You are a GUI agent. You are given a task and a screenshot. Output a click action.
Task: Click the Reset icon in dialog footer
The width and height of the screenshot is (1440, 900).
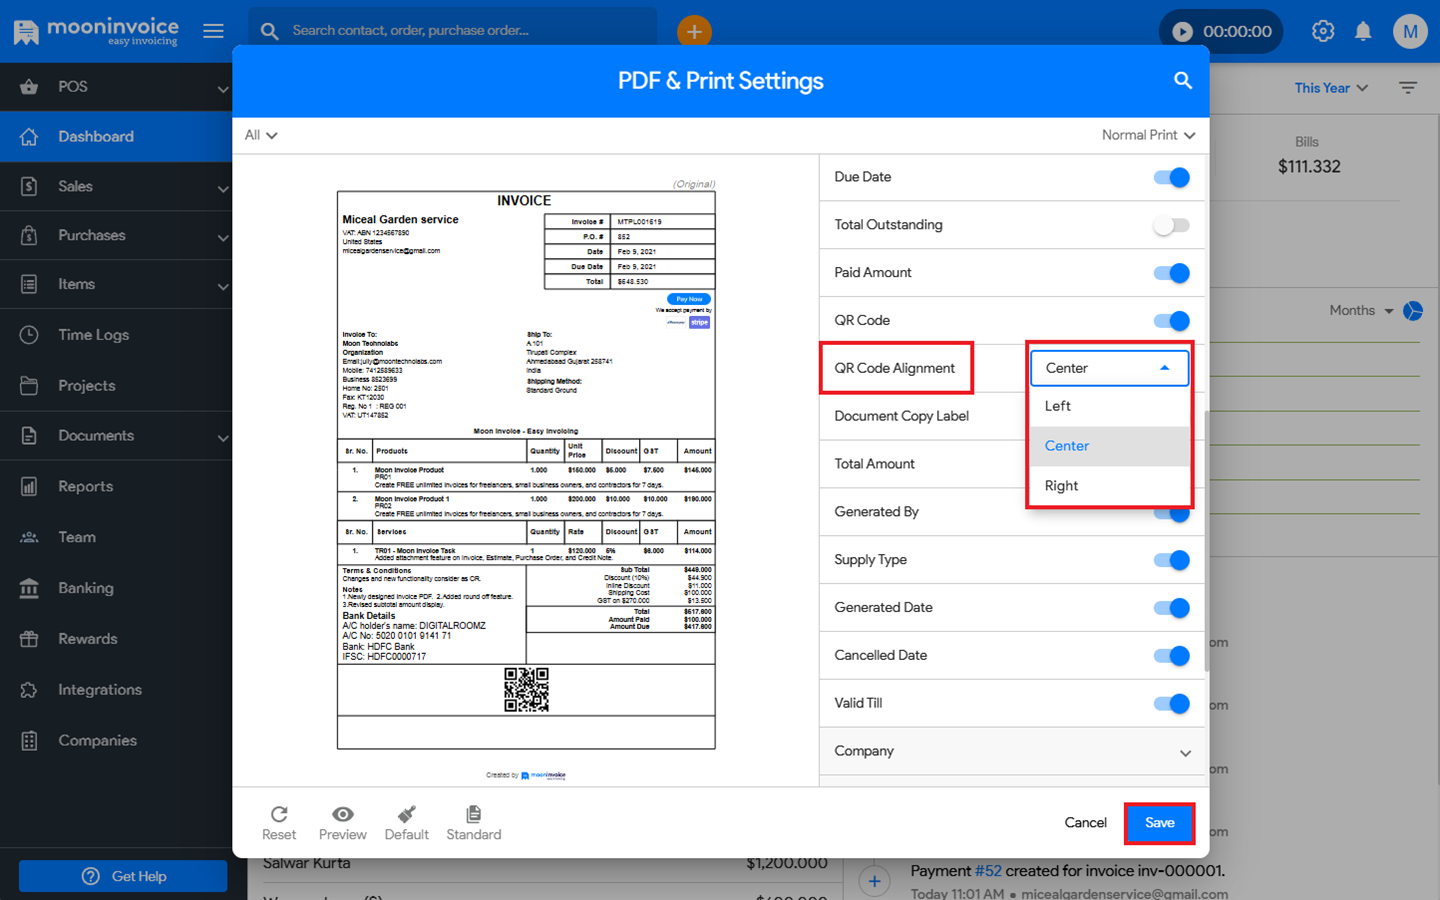[279, 815]
